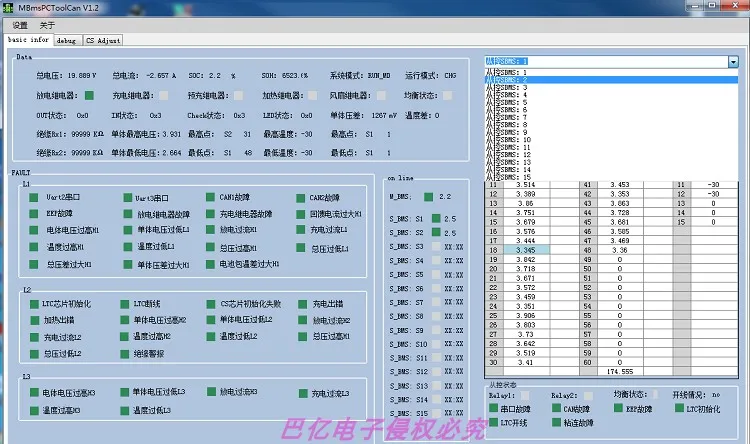
Task: Pick 从控SBMS: 10 from the list
Action: point(611,140)
